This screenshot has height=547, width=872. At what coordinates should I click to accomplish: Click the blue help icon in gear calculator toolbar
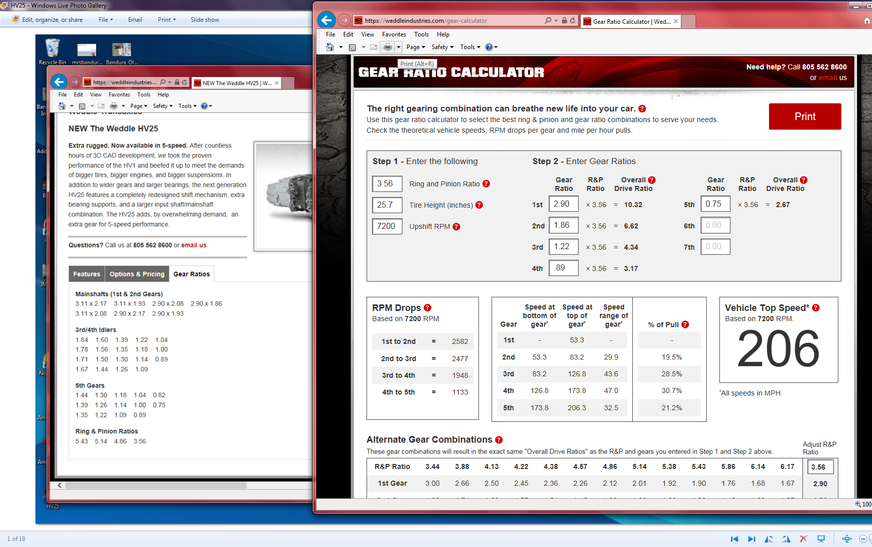(x=489, y=47)
